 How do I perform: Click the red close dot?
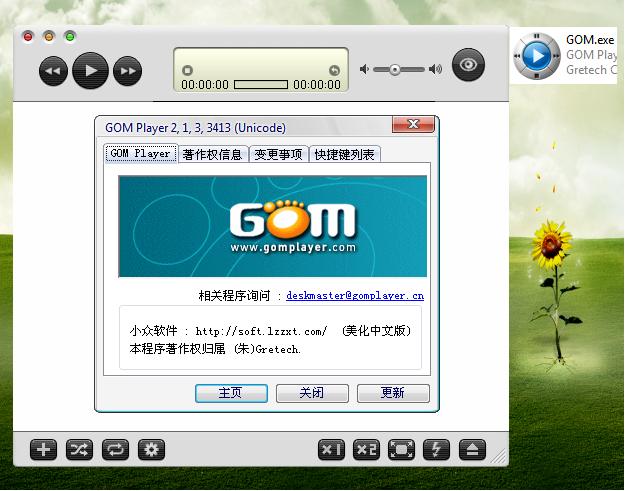point(28,37)
